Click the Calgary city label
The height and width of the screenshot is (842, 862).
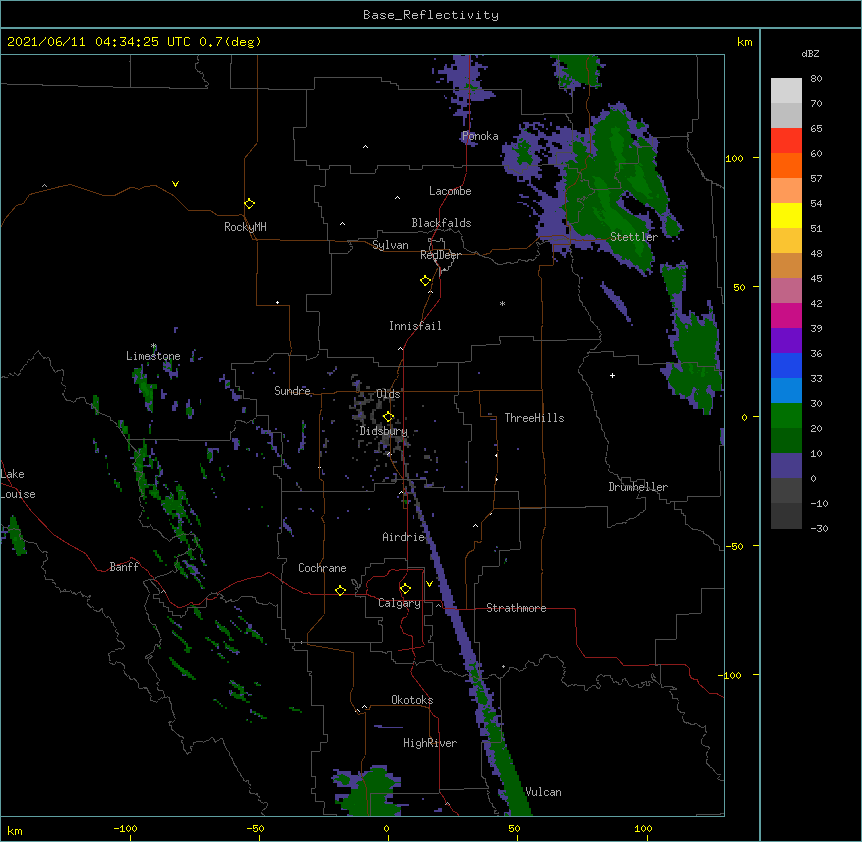click(x=400, y=603)
